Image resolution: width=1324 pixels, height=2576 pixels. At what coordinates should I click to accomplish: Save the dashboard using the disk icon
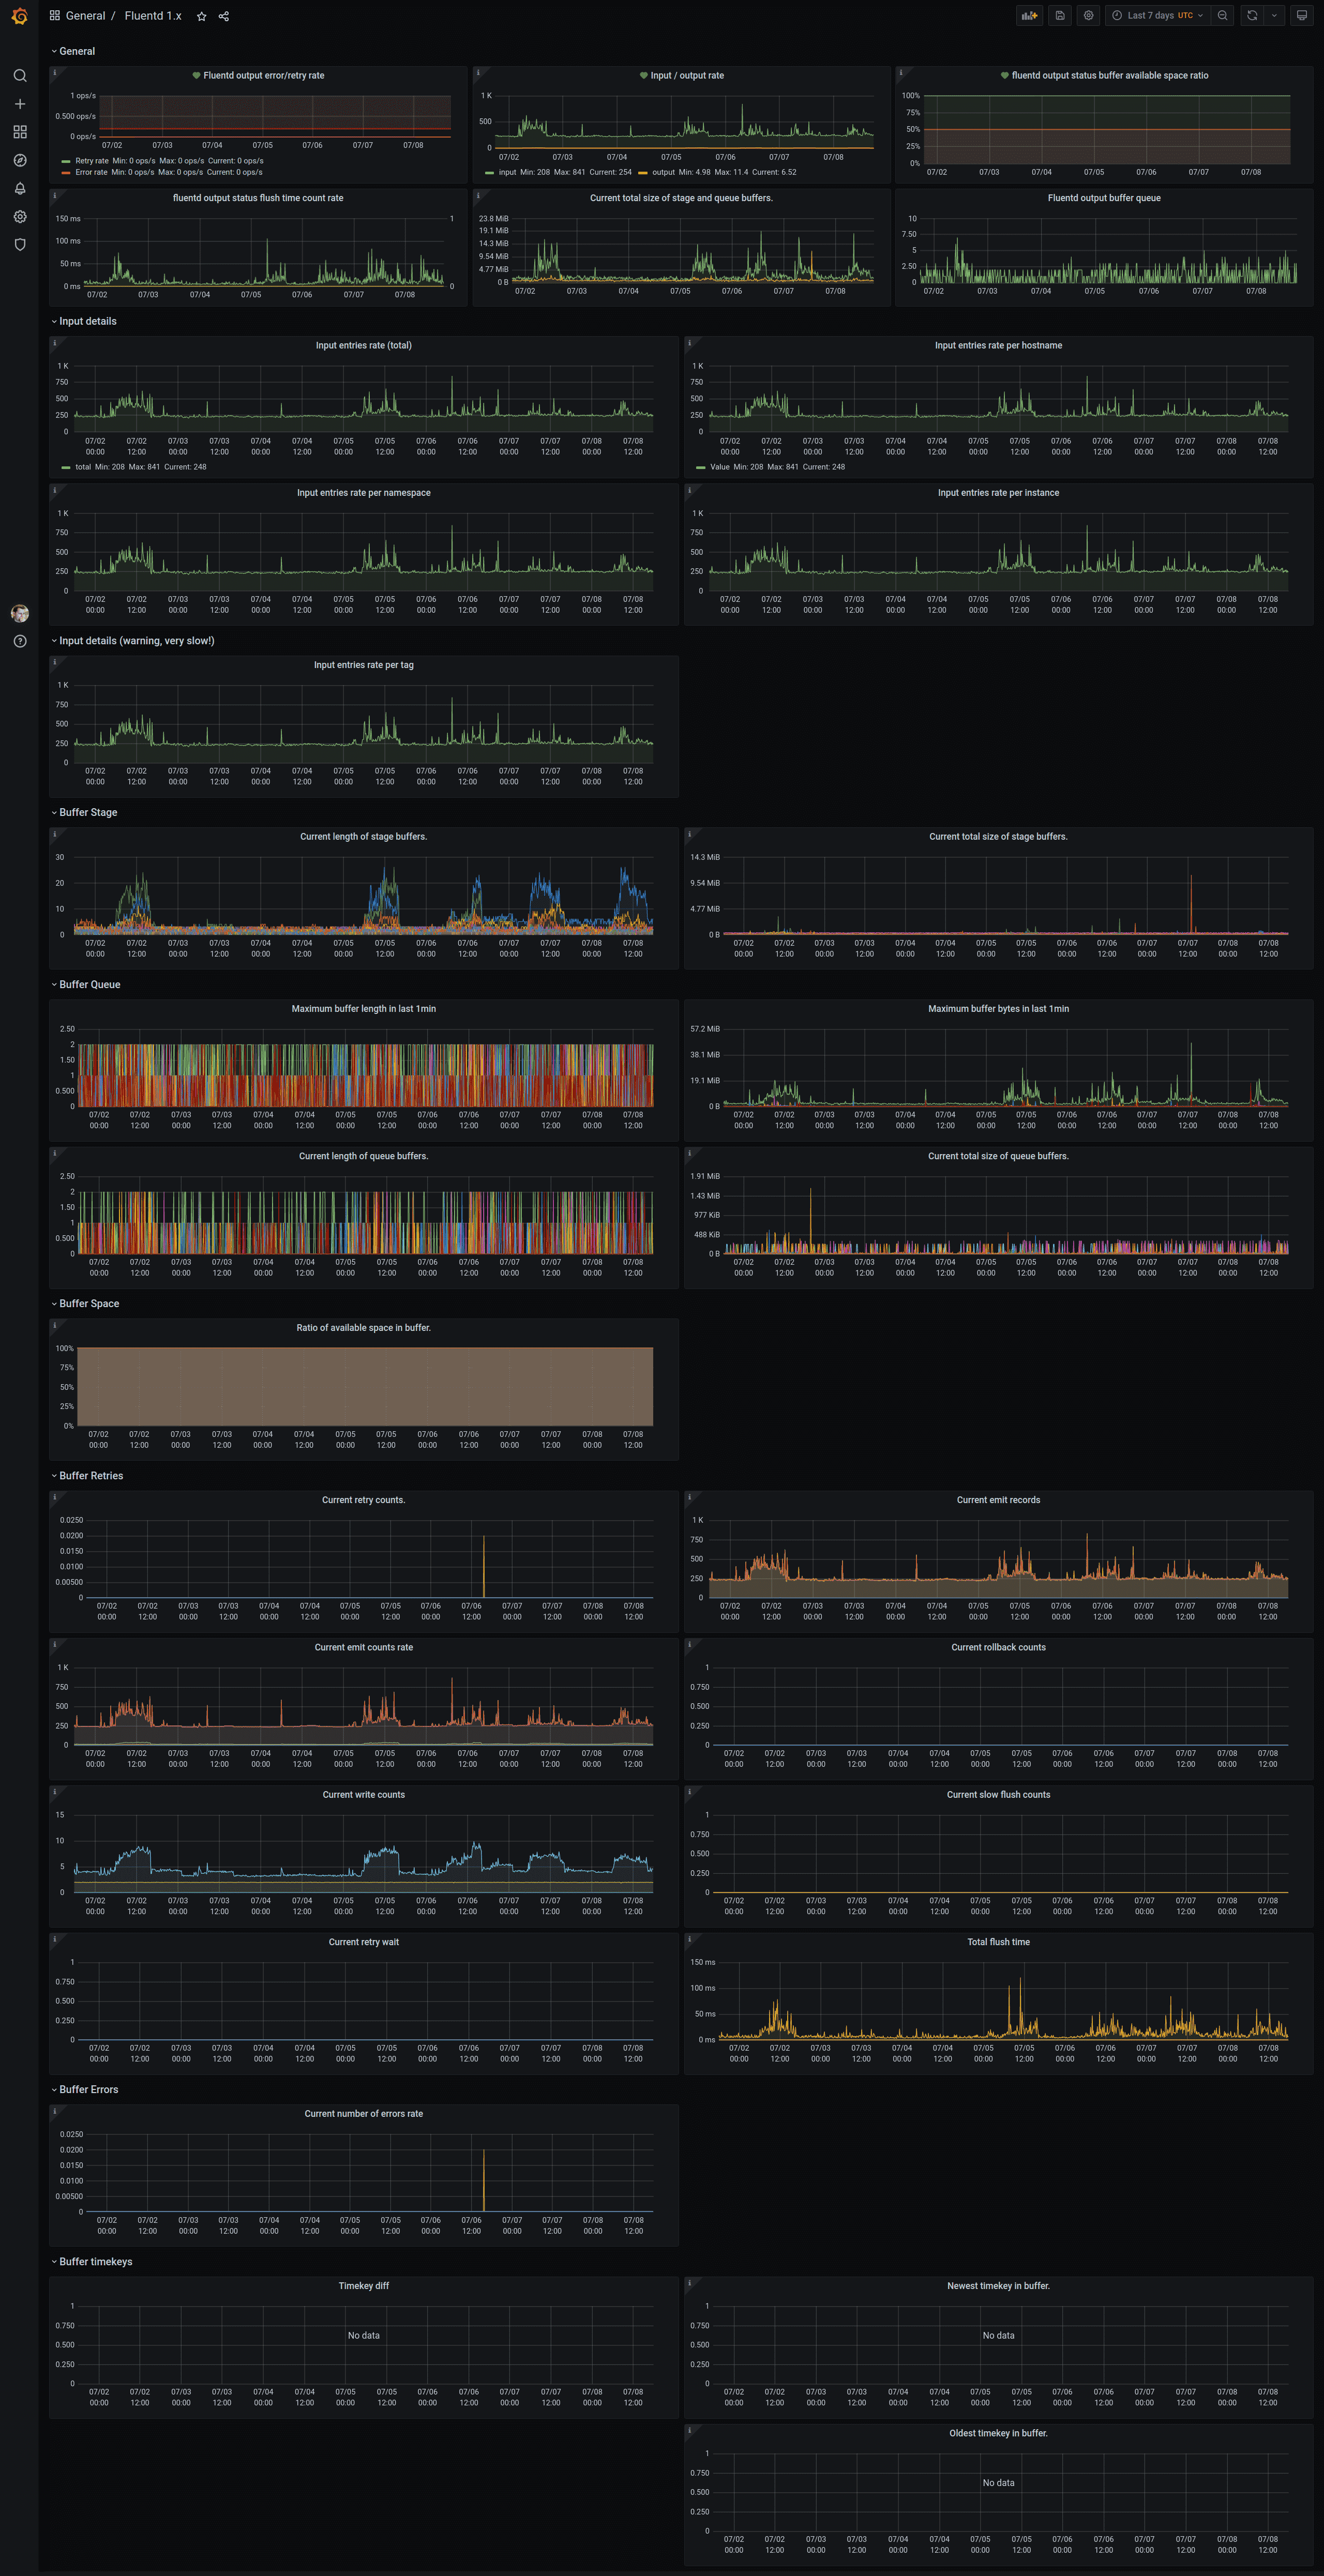click(x=1060, y=16)
